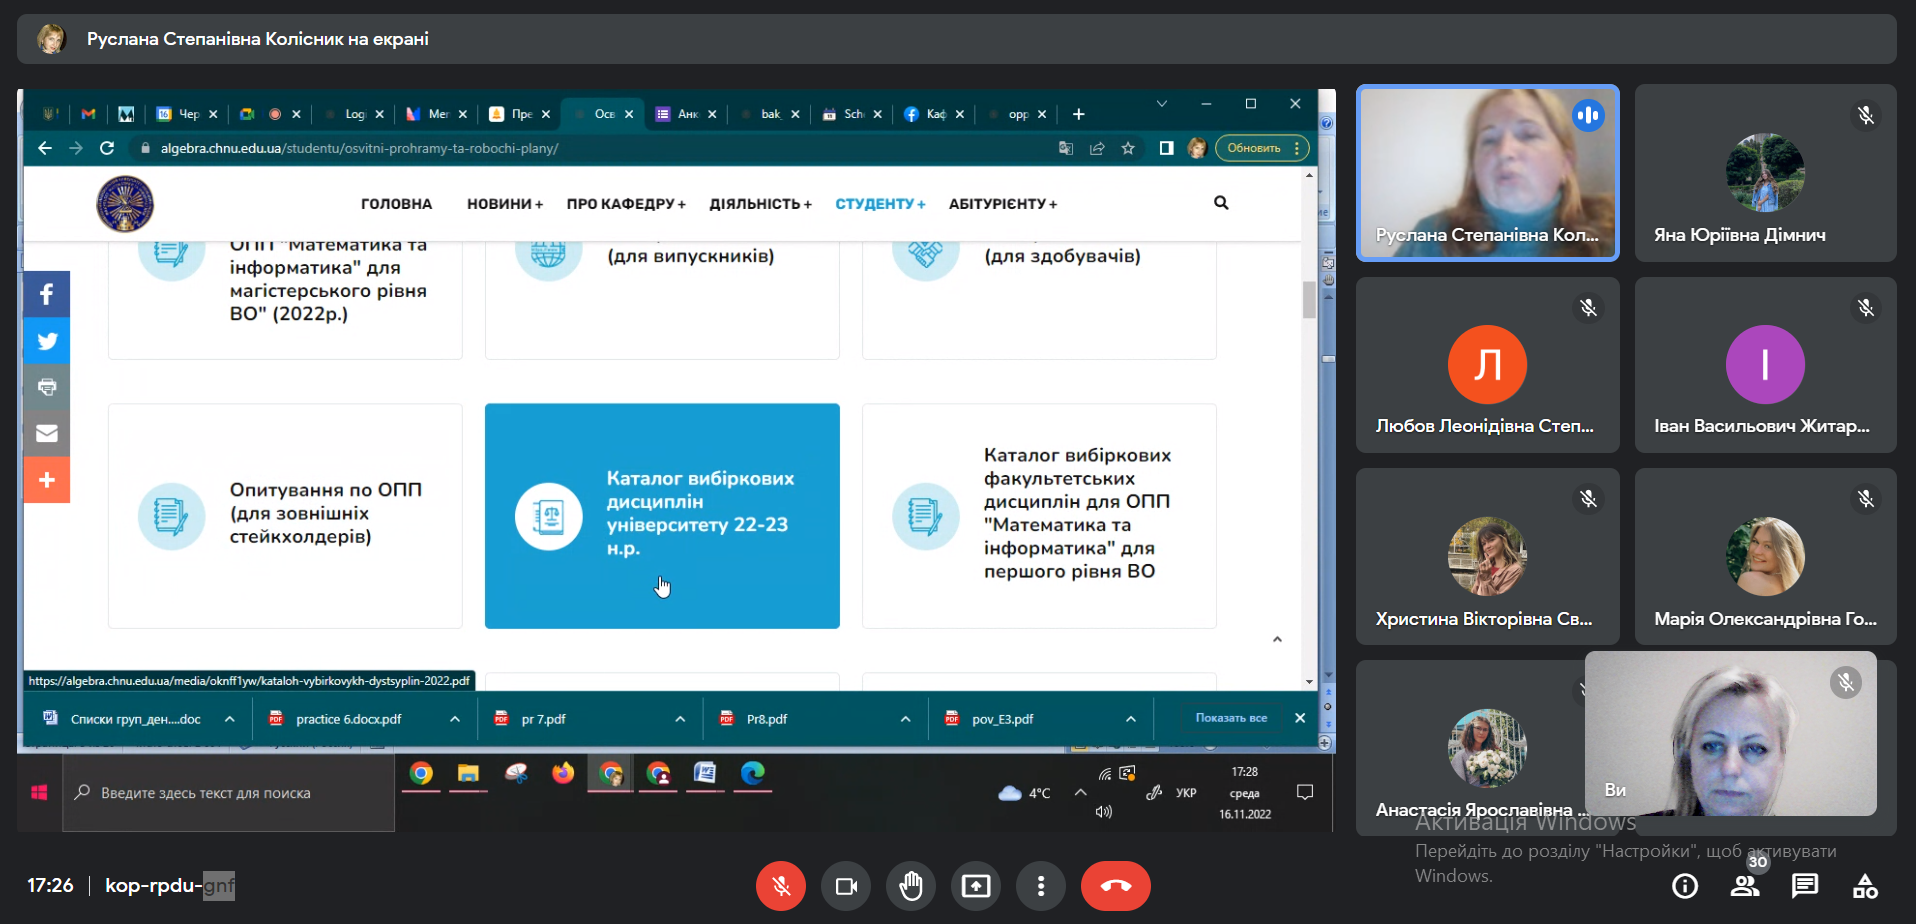Open АБІТУРІЄНТУ+ menu
The image size is (1916, 924).
1003,204
